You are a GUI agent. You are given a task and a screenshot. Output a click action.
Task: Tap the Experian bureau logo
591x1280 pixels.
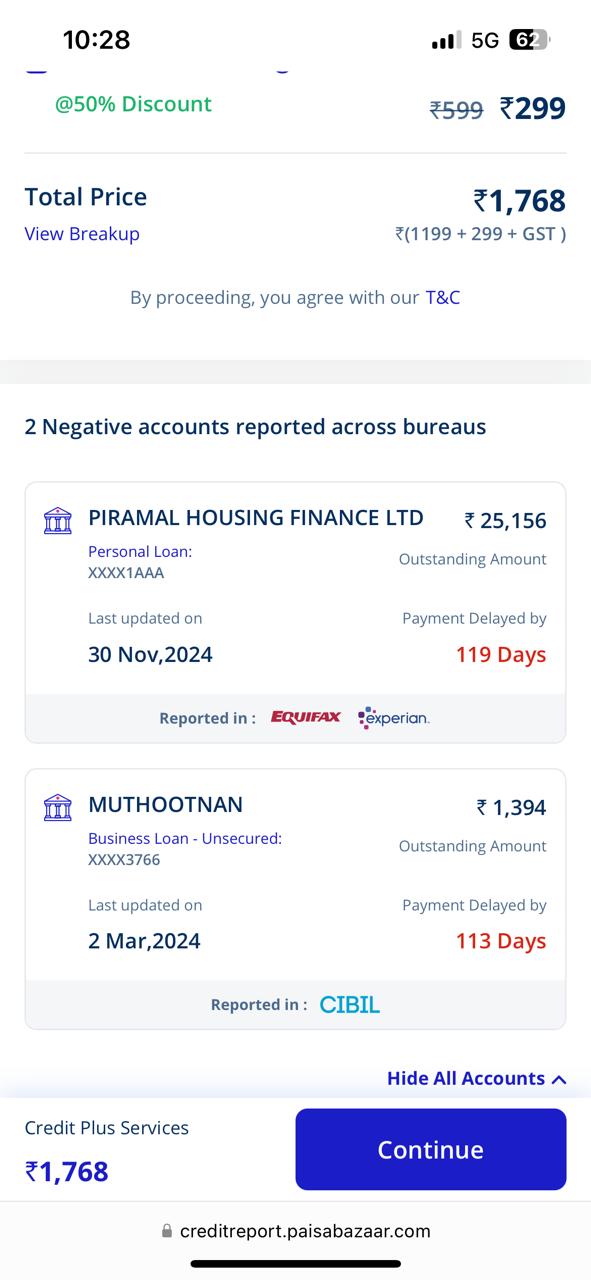[394, 717]
